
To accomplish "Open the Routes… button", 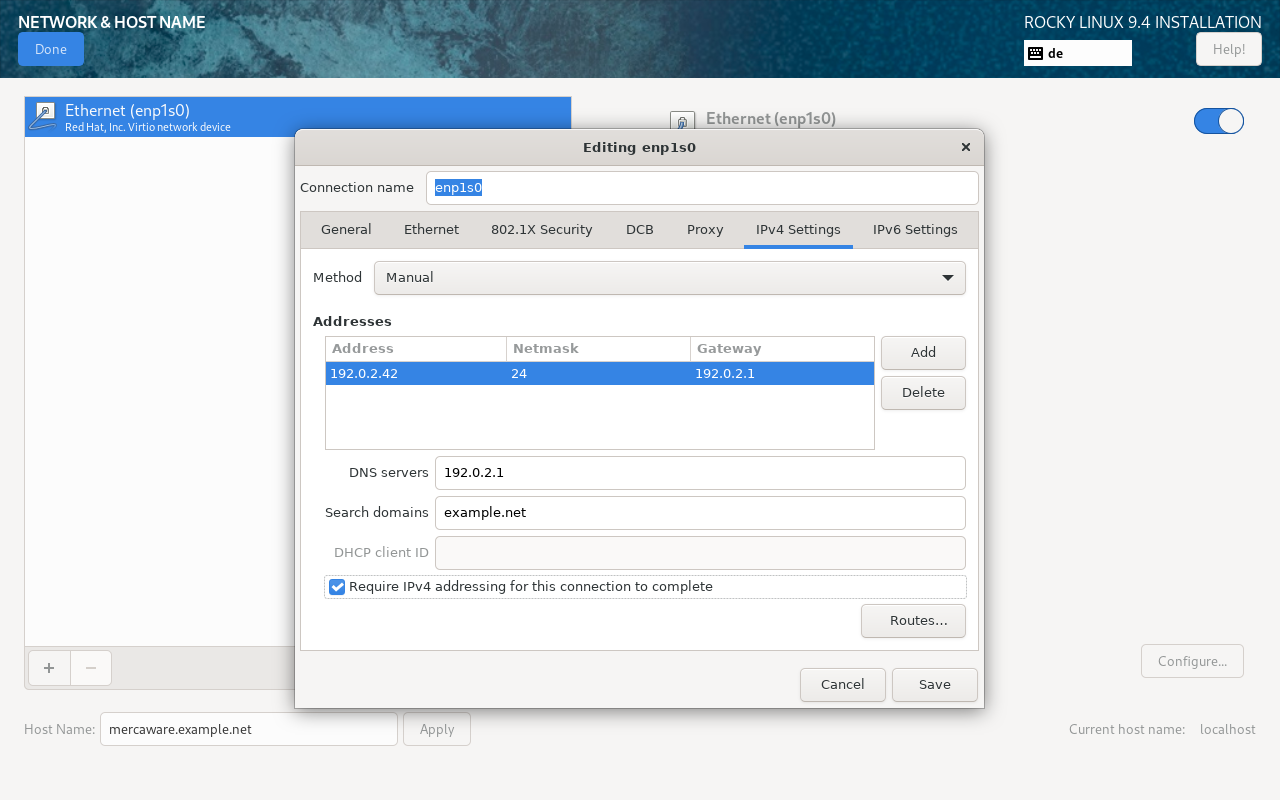I will [x=913, y=621].
